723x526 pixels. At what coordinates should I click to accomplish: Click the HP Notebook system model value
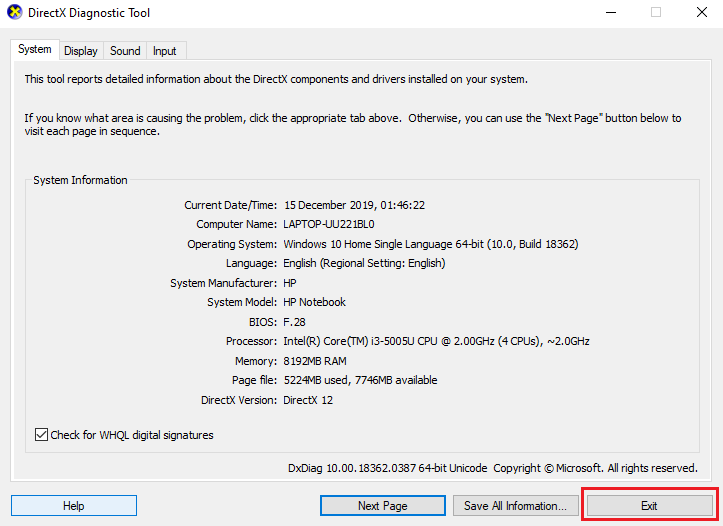[314, 302]
